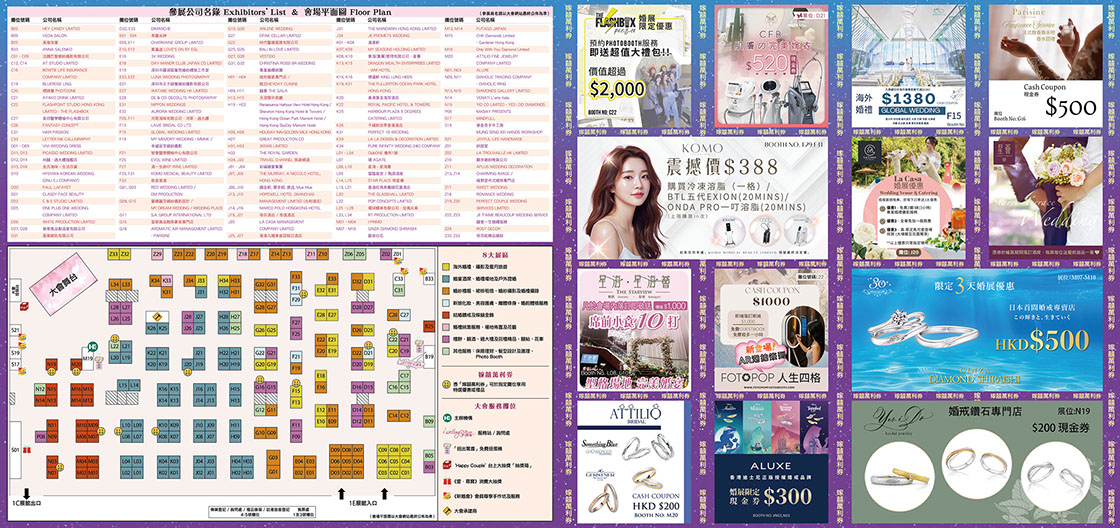Click booth M19 on the floor plan
The height and width of the screenshot is (528, 1120).
(x=88, y=358)
